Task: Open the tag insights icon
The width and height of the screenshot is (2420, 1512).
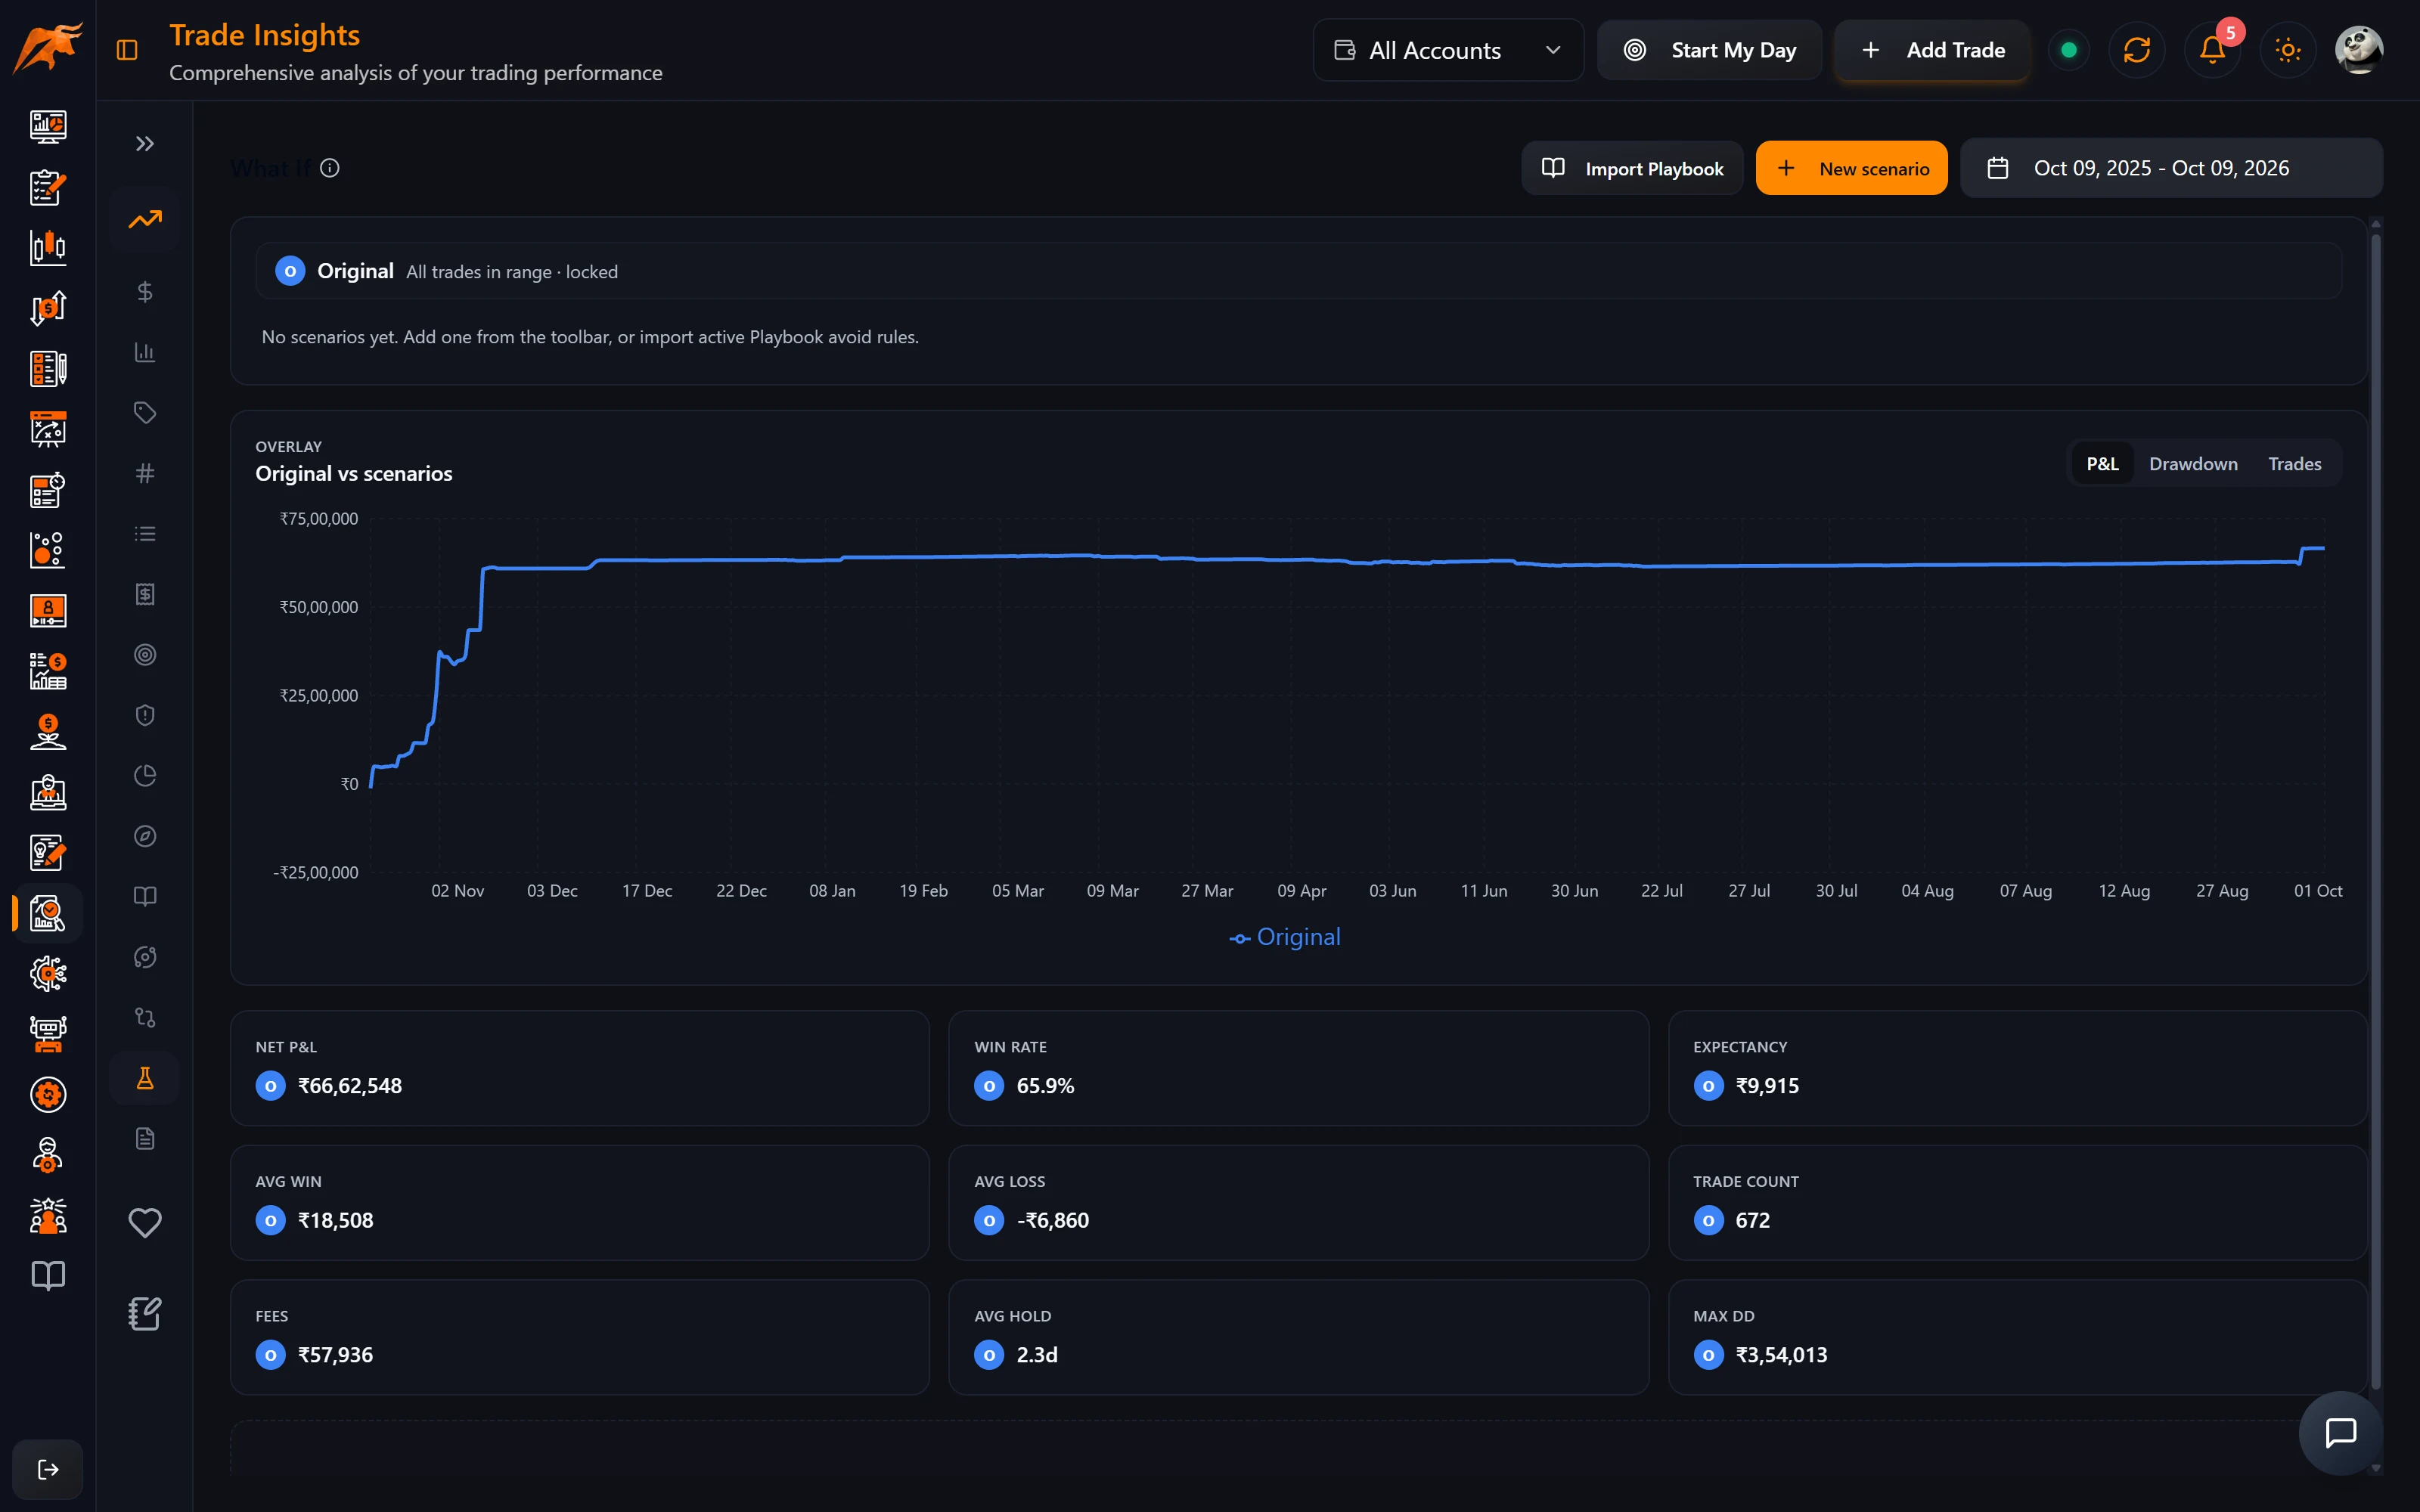Action: coord(145,412)
